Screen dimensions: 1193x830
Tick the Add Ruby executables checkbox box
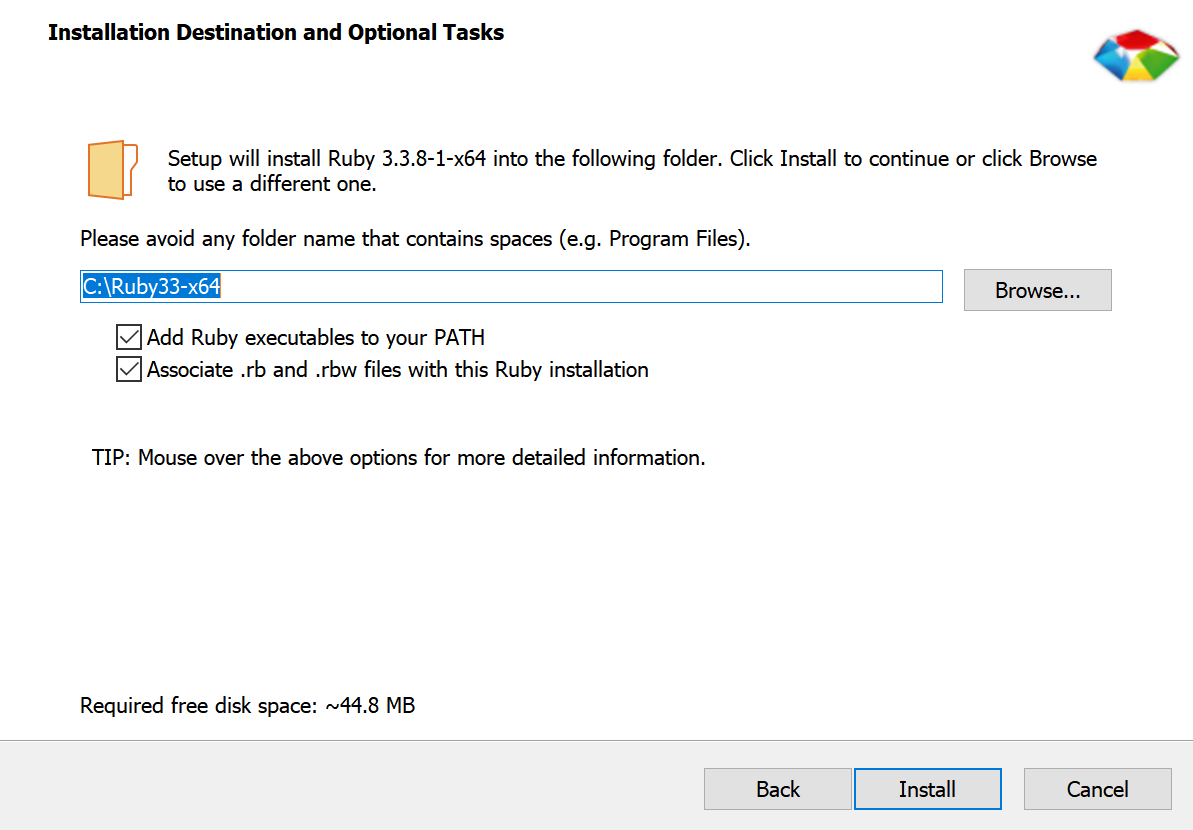[128, 337]
